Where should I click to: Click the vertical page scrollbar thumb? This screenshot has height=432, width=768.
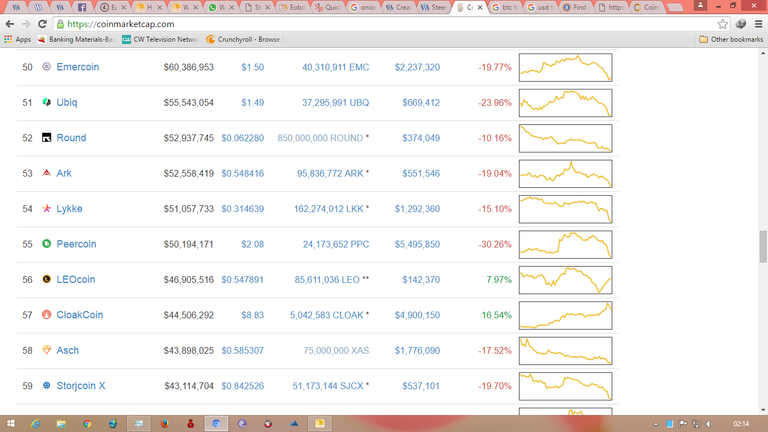coord(763,246)
